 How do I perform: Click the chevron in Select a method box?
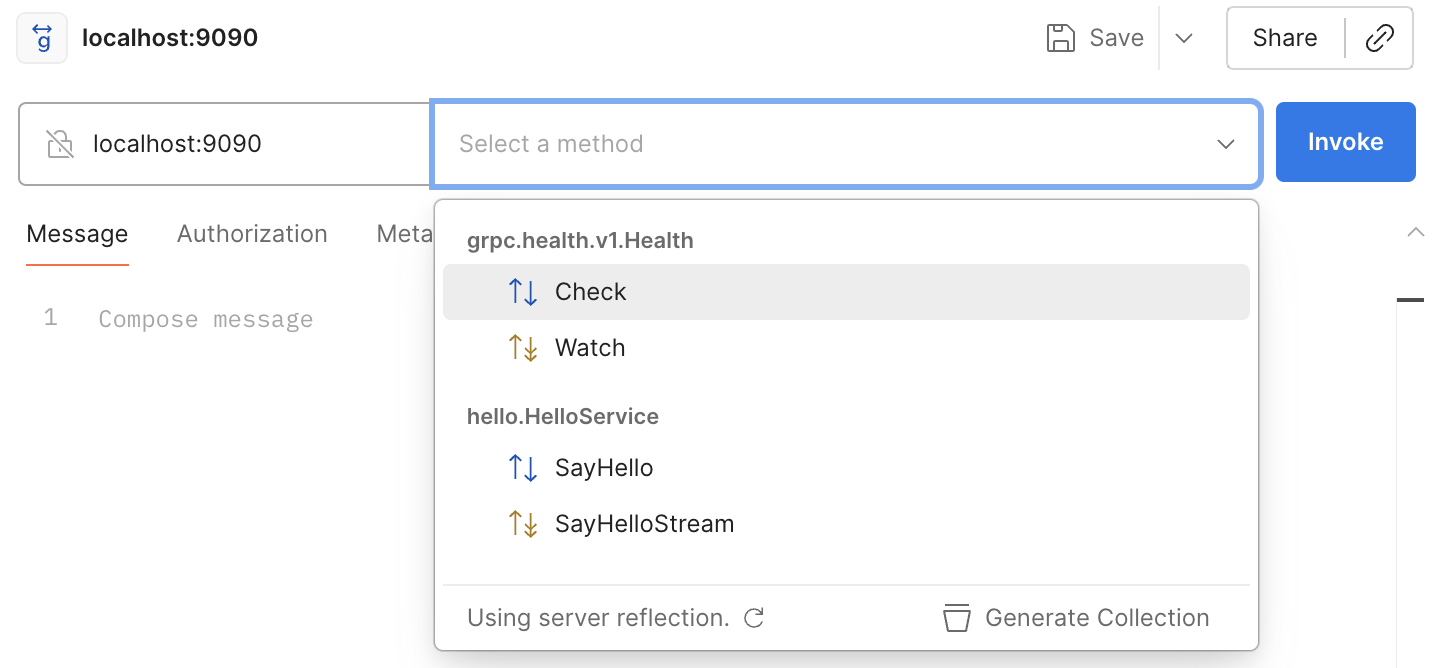click(x=1225, y=144)
